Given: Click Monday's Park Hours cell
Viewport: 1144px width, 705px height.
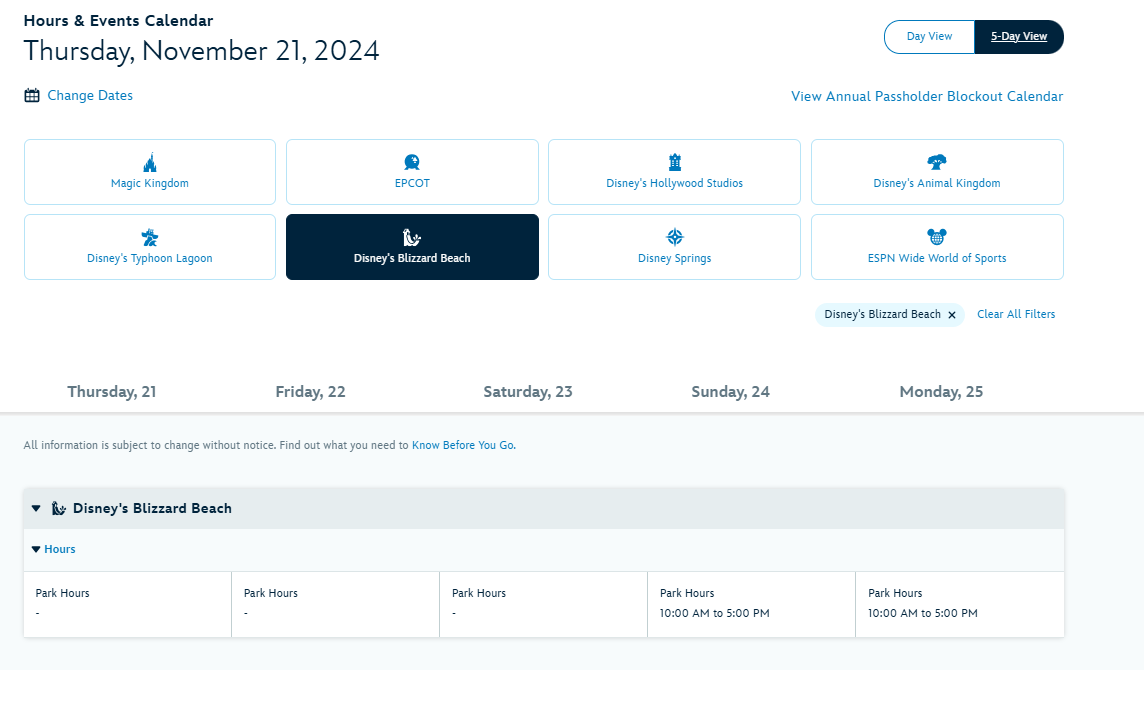Looking at the screenshot, I should tap(959, 603).
